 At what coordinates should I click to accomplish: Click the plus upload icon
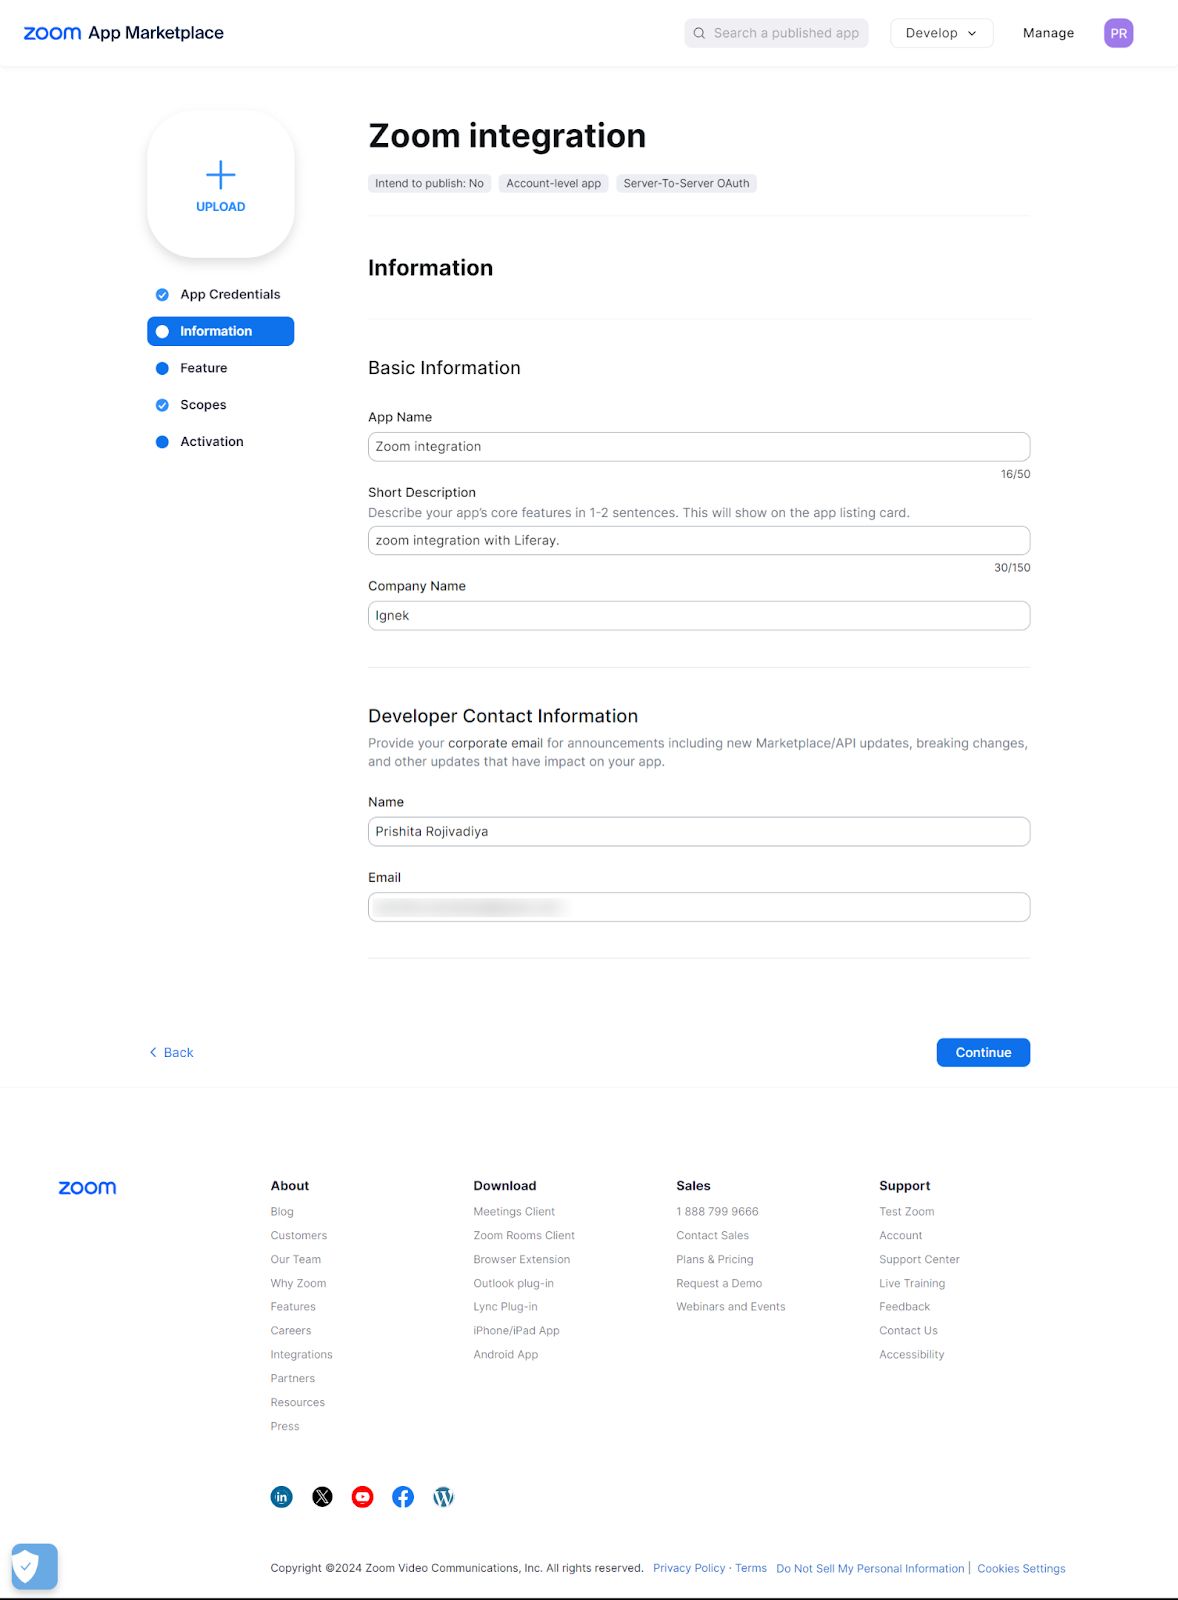point(220,175)
